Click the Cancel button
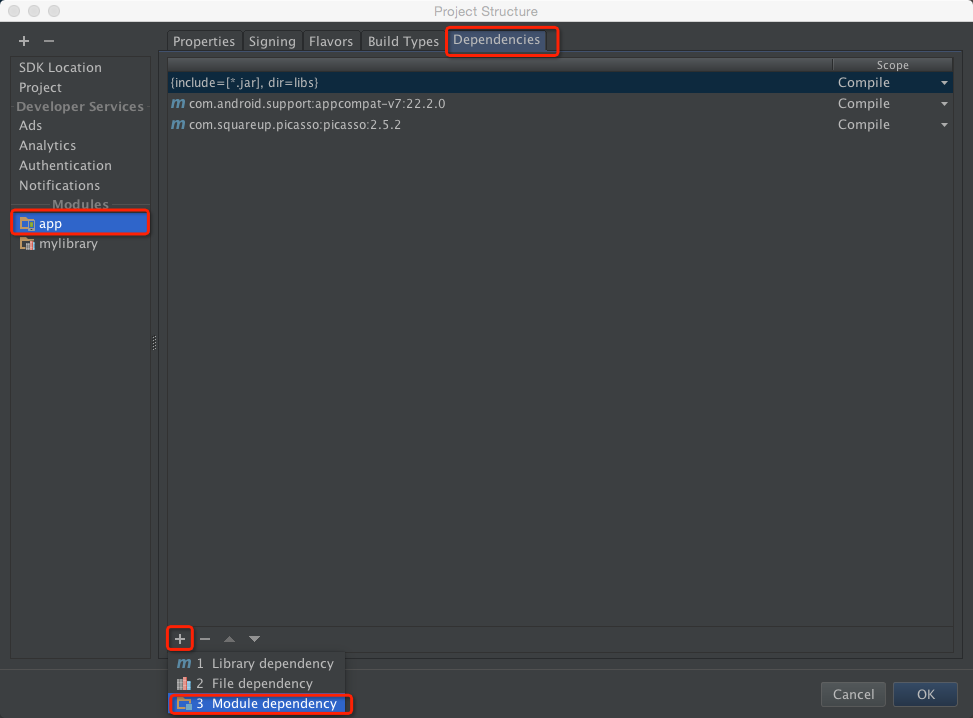Image resolution: width=973 pixels, height=718 pixels. point(853,694)
